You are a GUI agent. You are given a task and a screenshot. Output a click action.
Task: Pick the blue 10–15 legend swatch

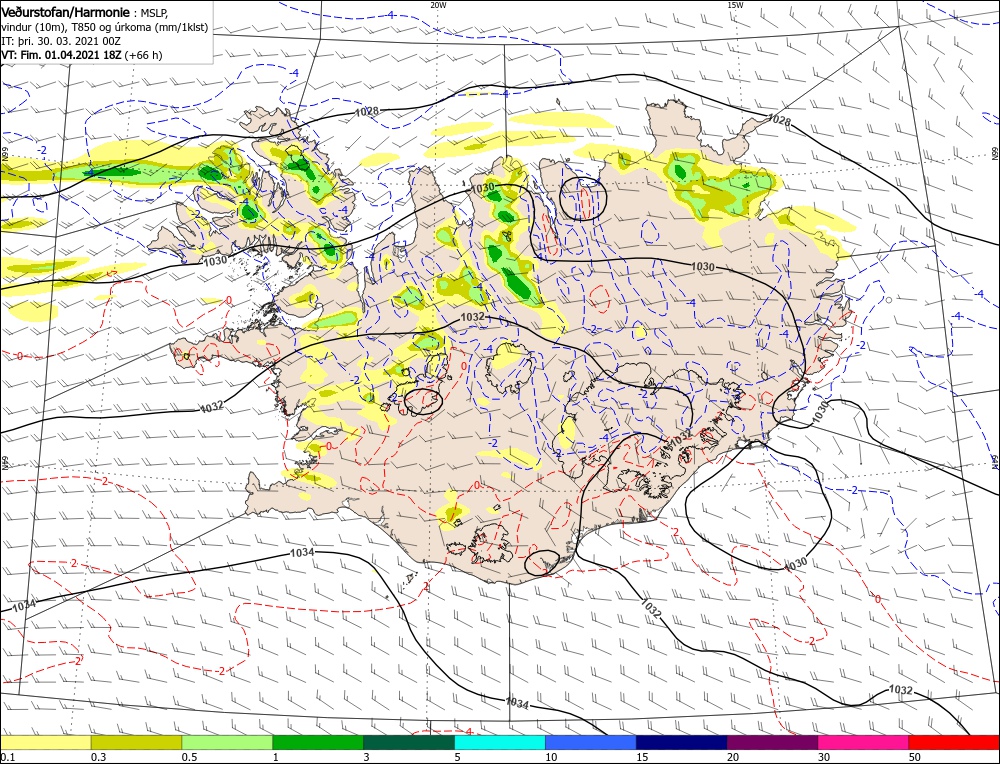click(x=591, y=742)
